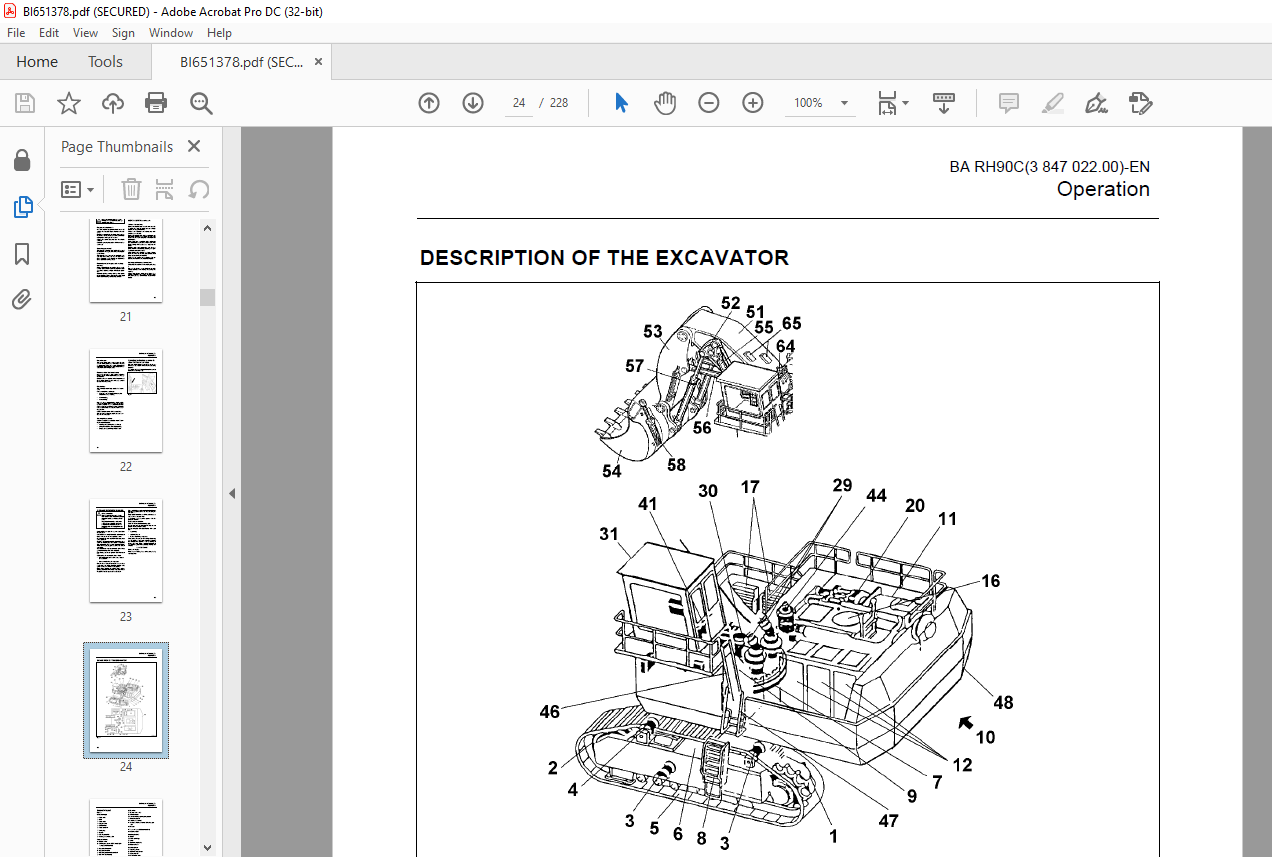Image resolution: width=1272 pixels, height=857 pixels.
Task: Click the Stamp tool icon
Action: pyautogui.click(x=1140, y=103)
